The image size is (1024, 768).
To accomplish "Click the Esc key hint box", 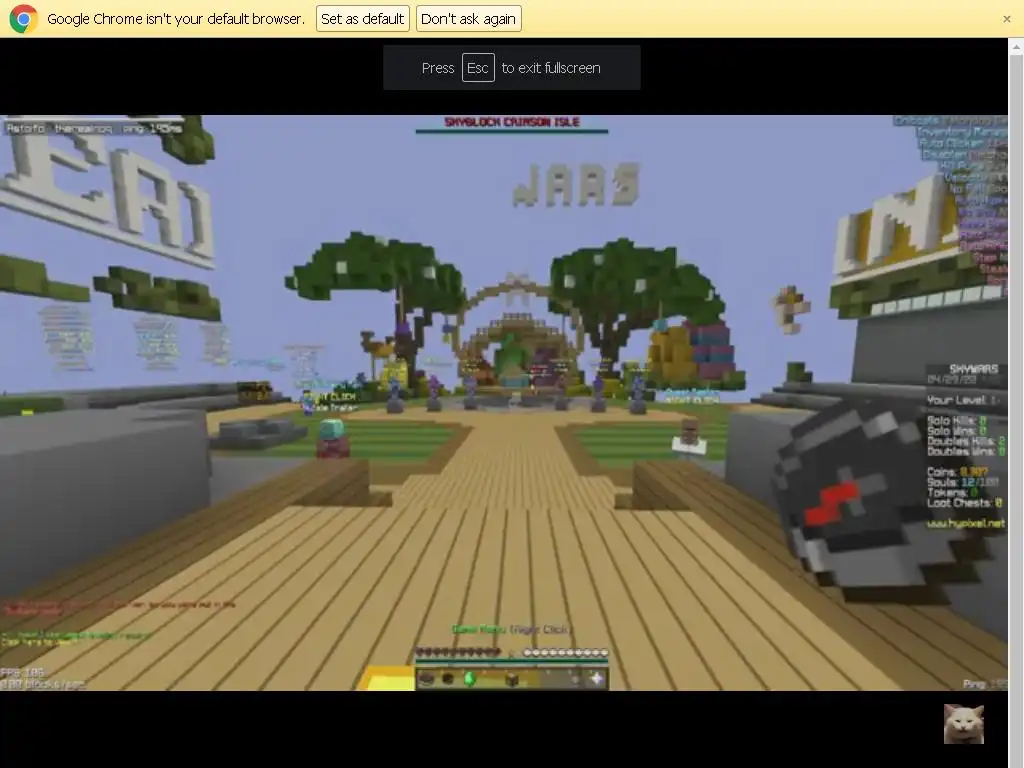I will (477, 68).
